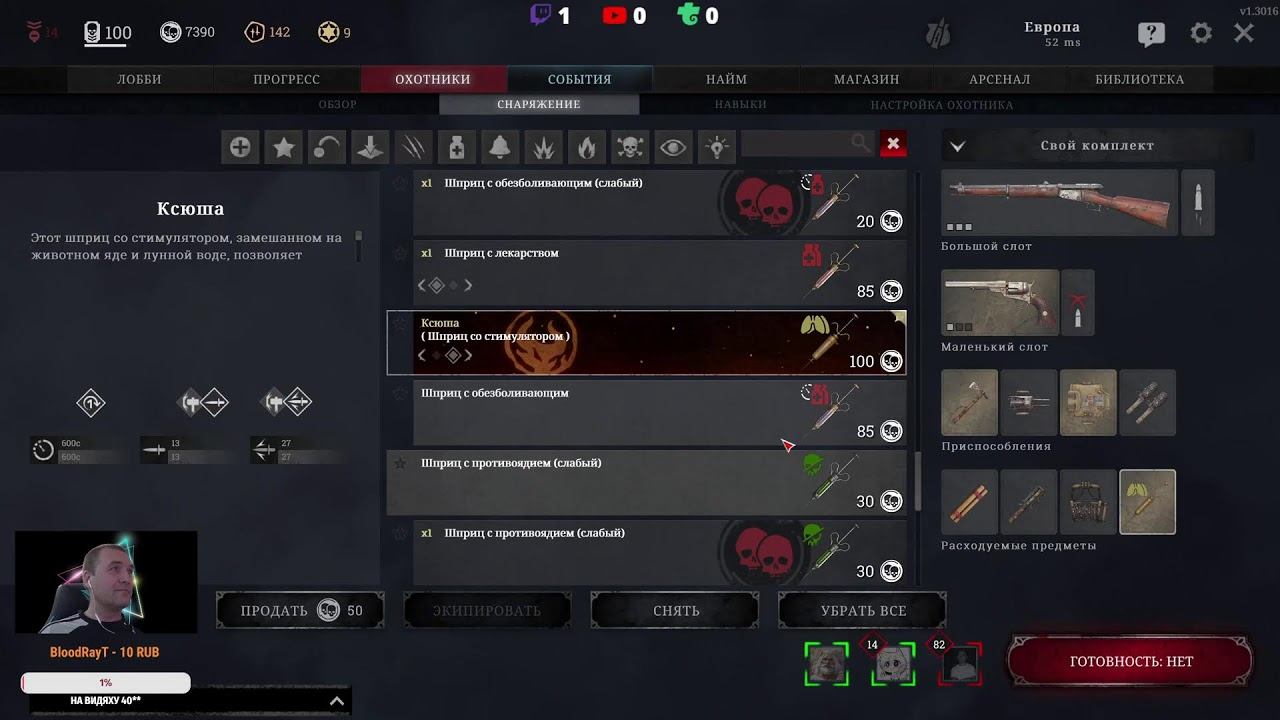Image resolution: width=1280 pixels, height=720 pixels.
Task: Filter items by skull poison icon
Action: (630, 147)
